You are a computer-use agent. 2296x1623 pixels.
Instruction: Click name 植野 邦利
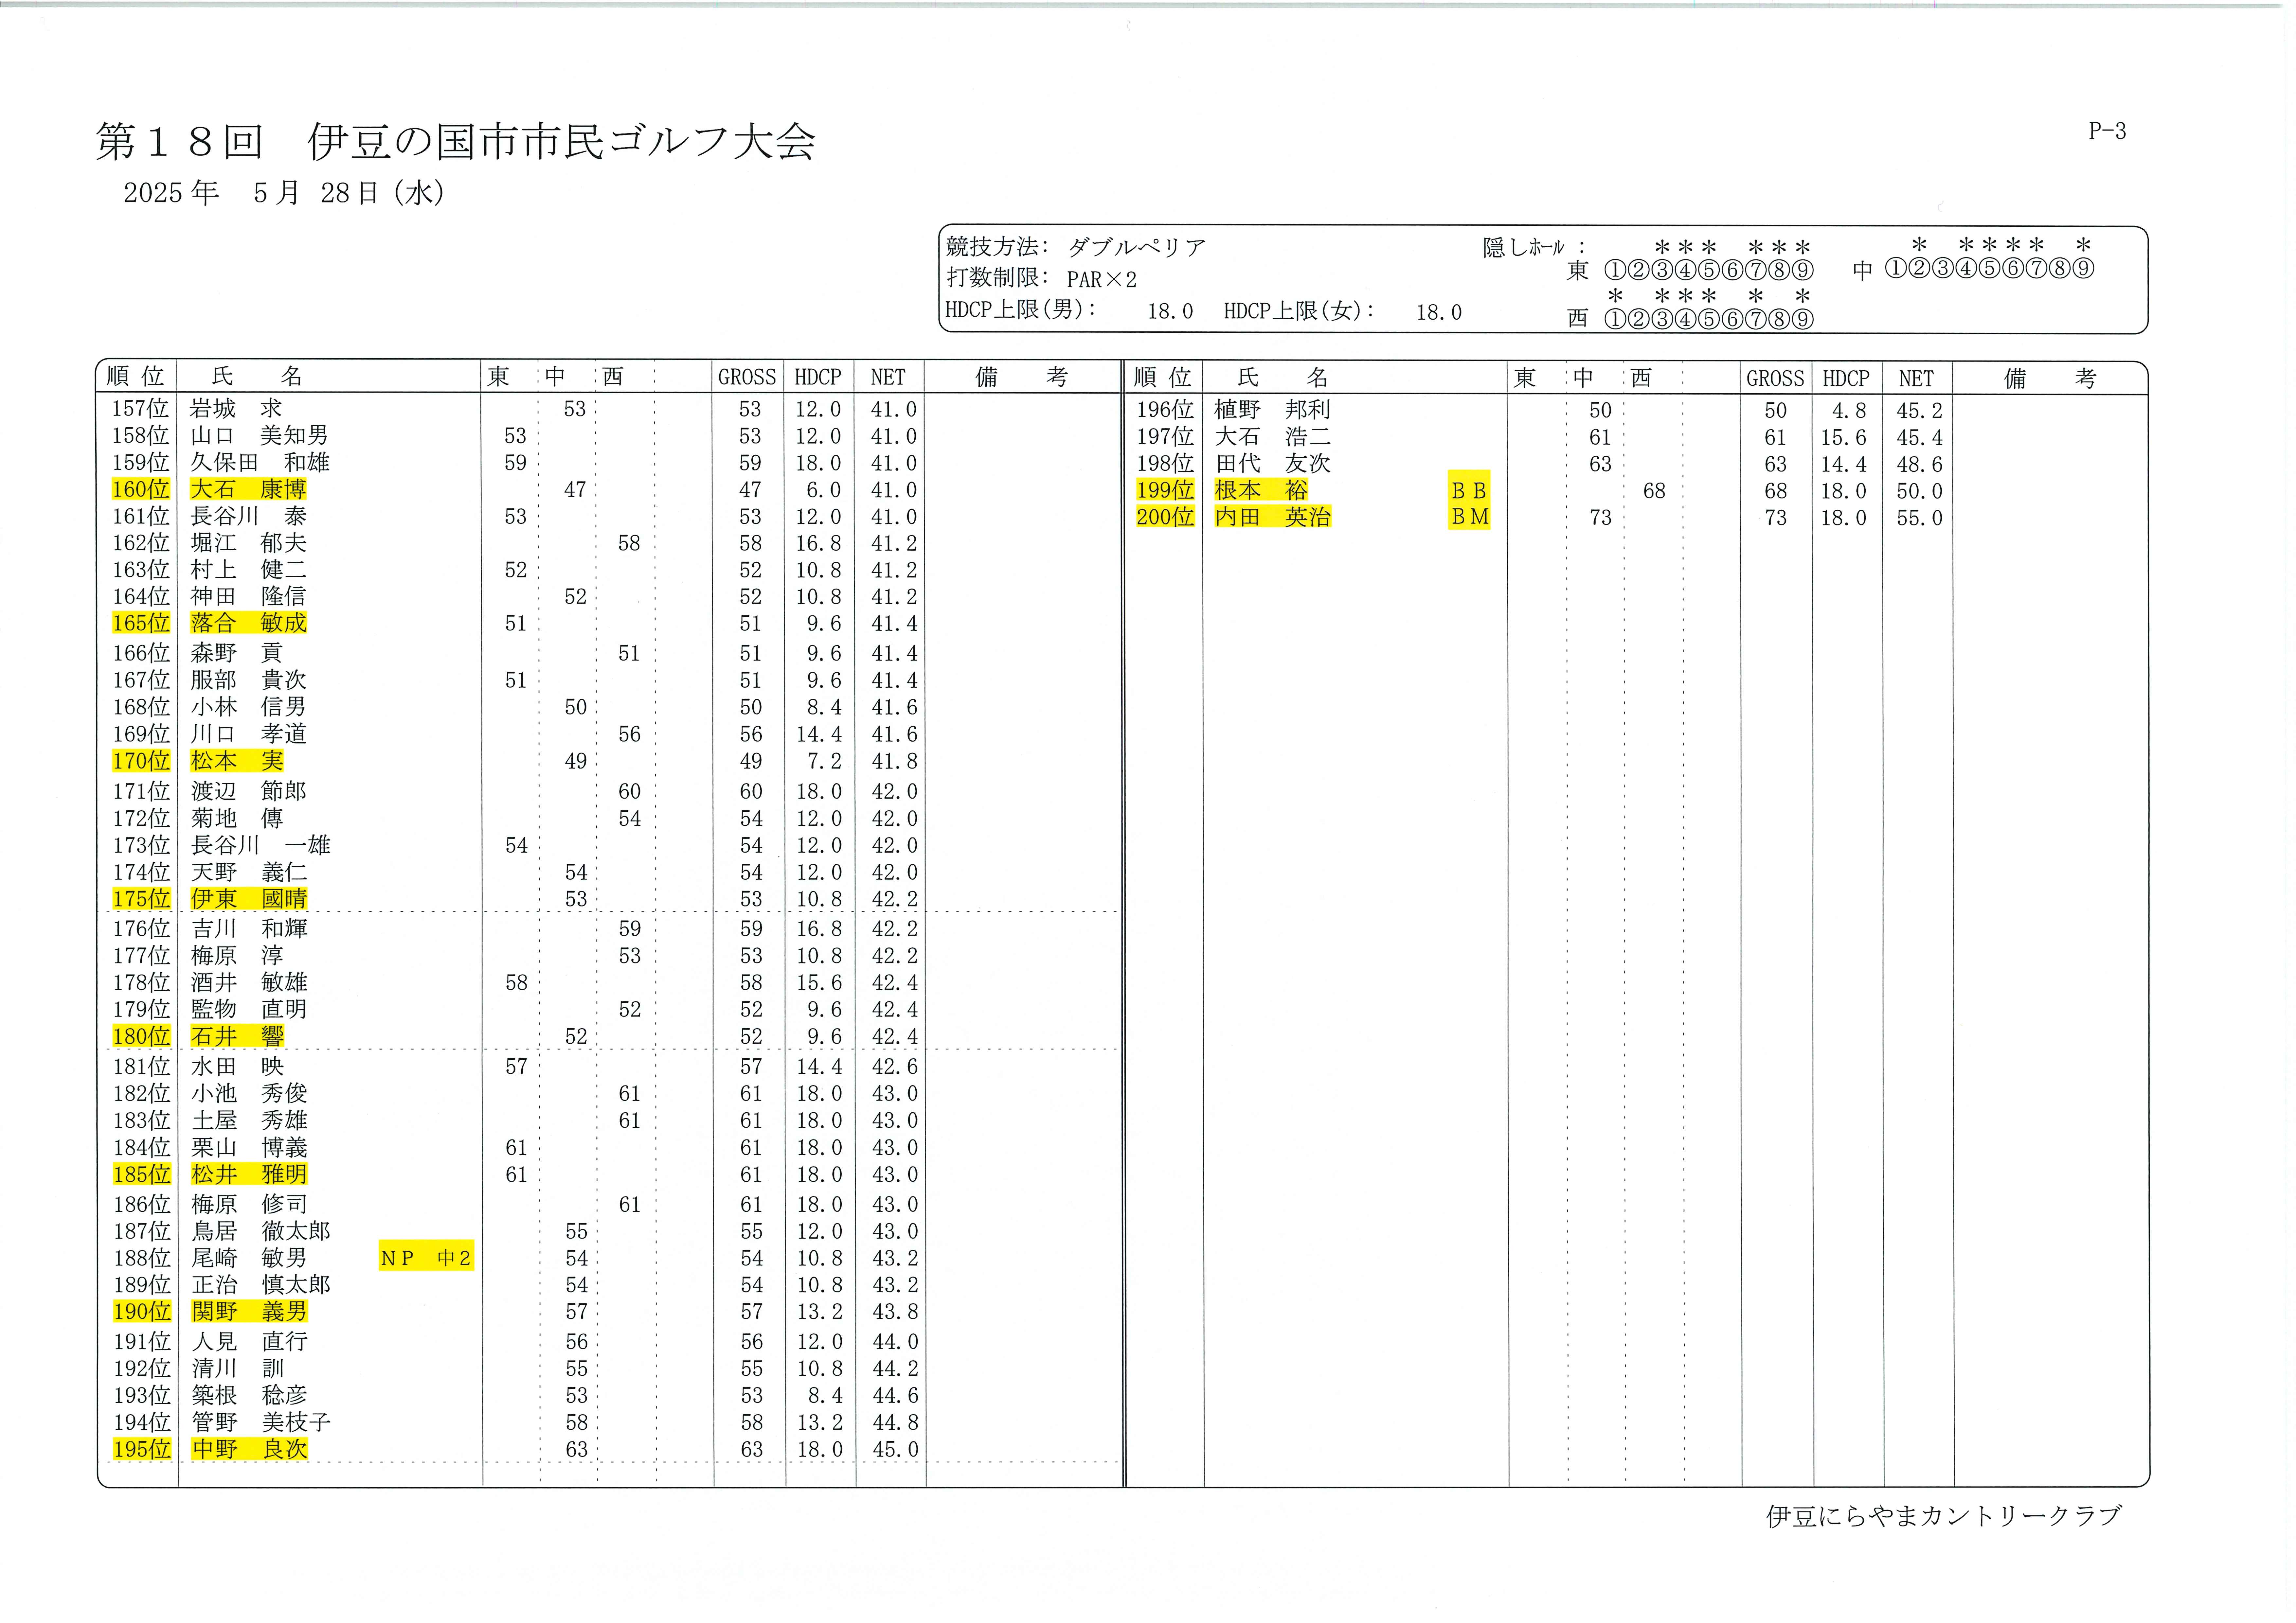[x=1273, y=410]
